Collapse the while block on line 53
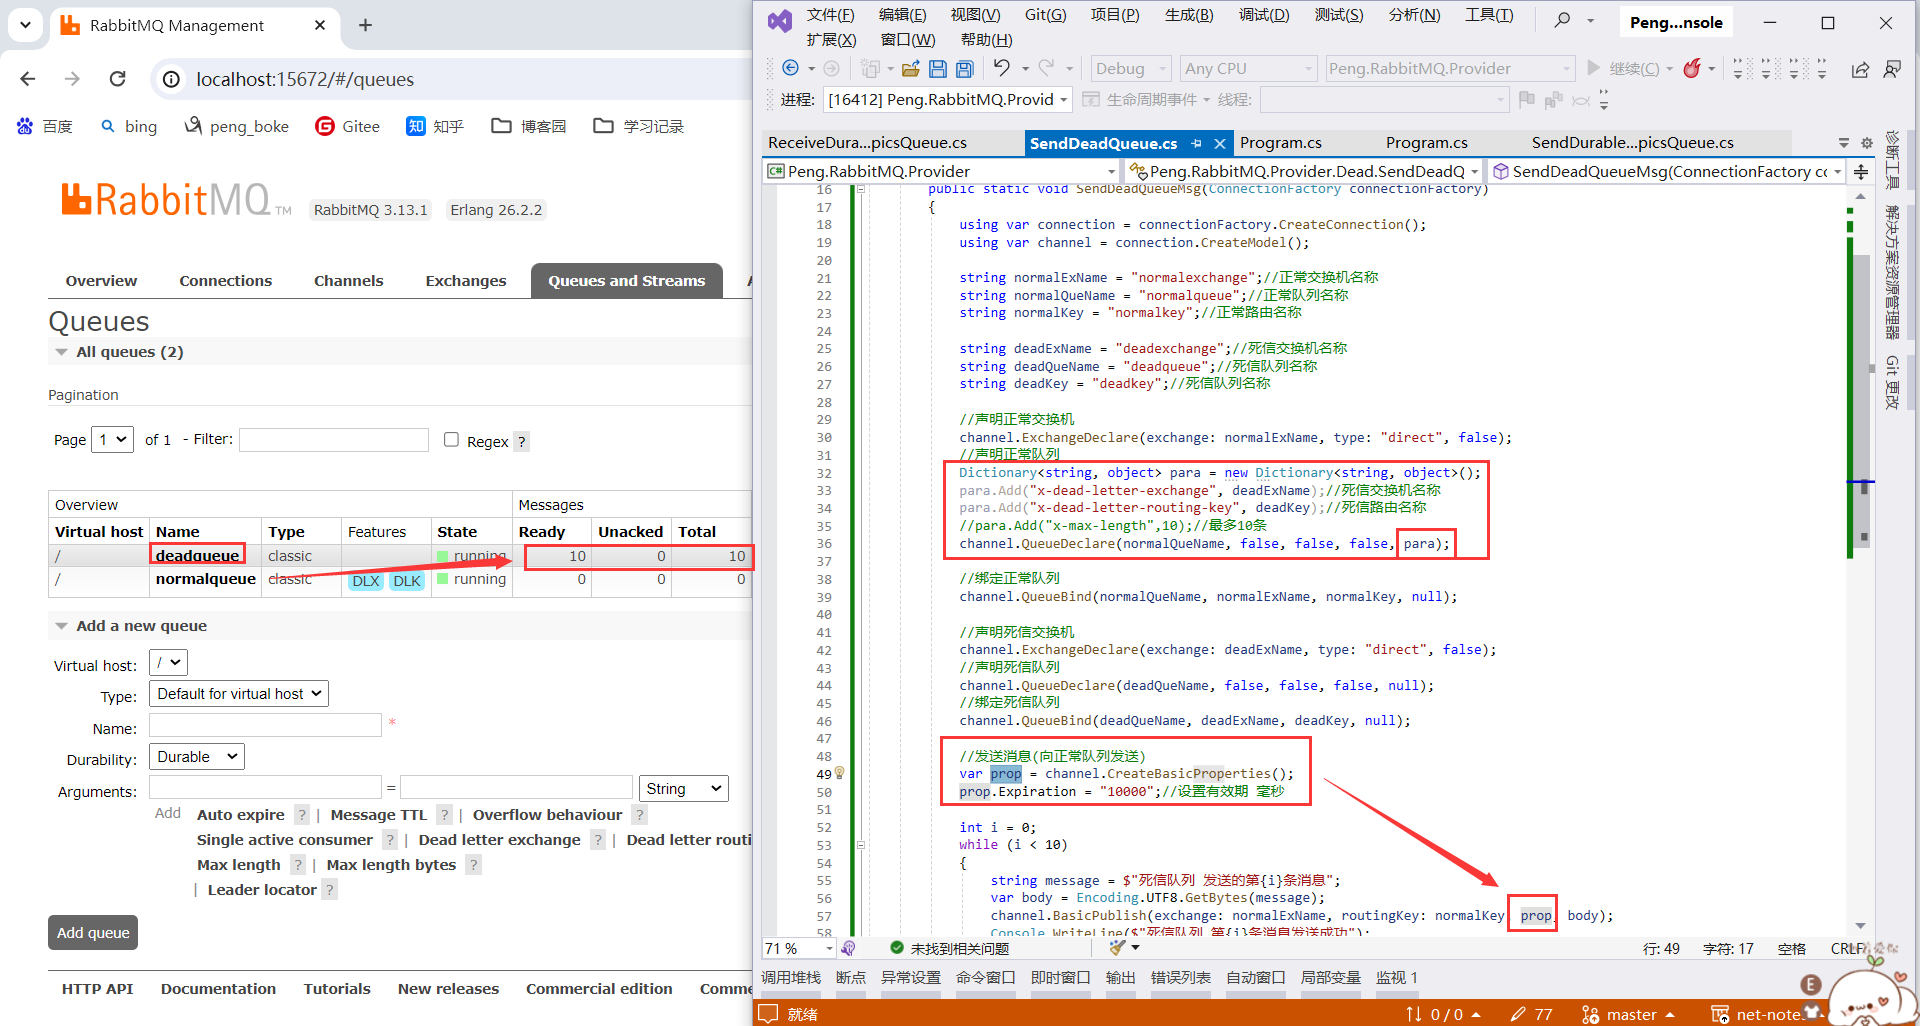Image resolution: width=1920 pixels, height=1026 pixels. tap(860, 845)
